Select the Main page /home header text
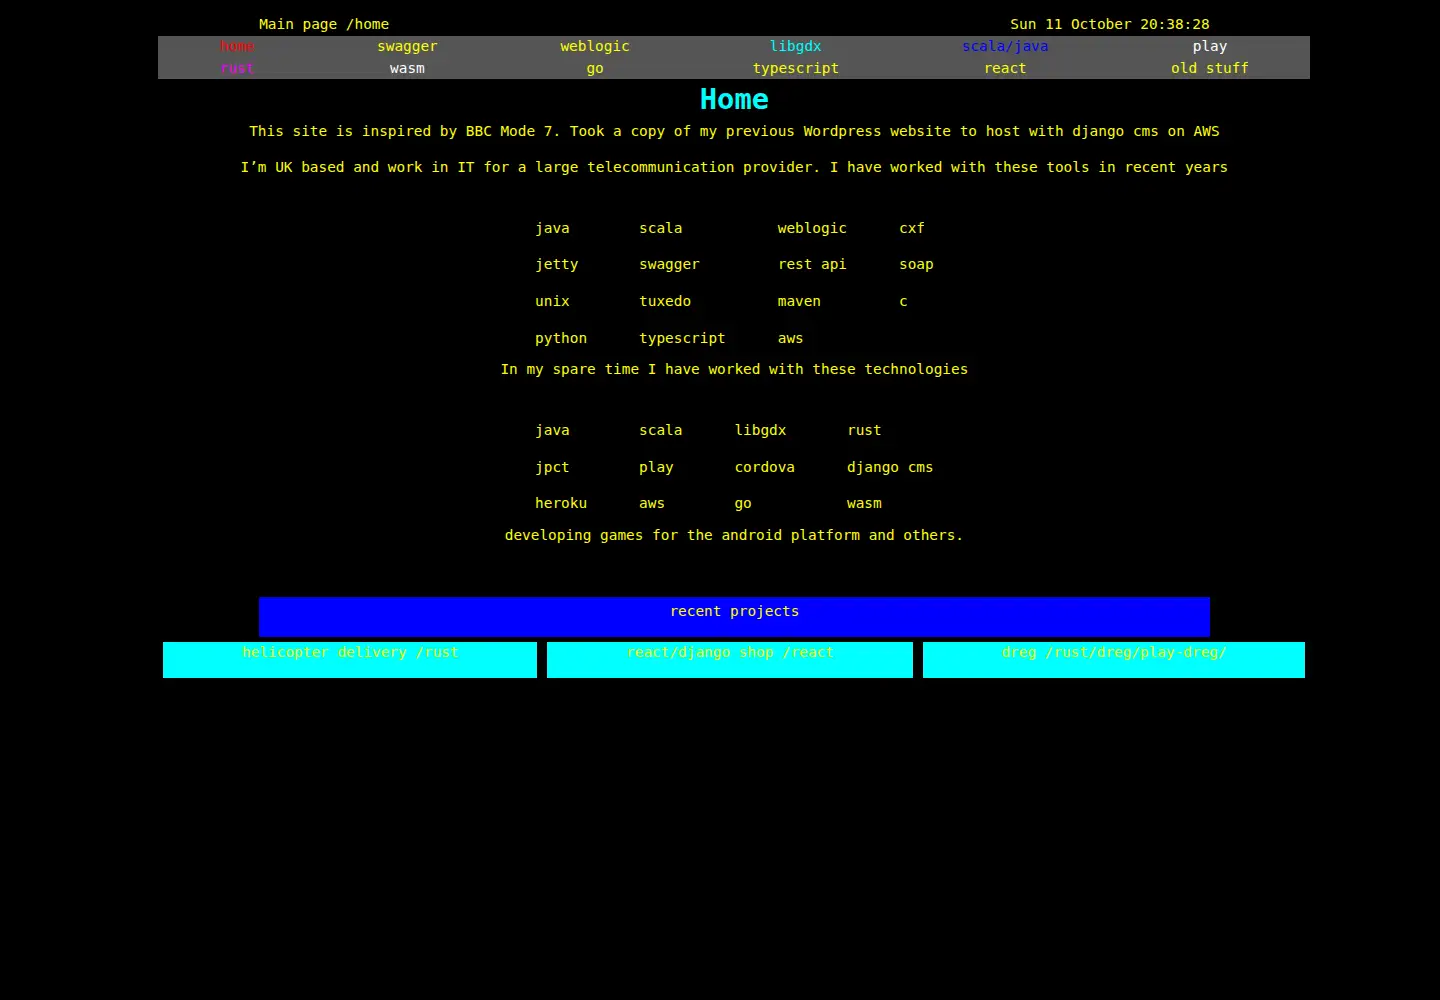 coord(324,24)
